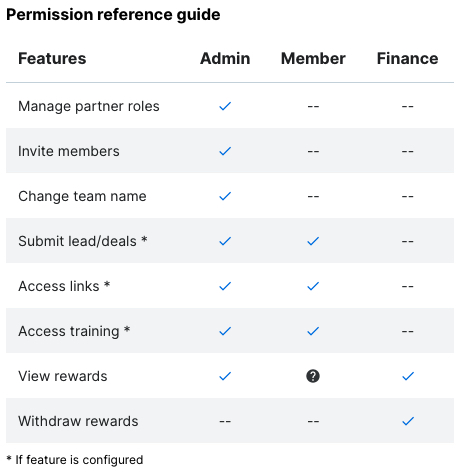Click Finance checkmark for Withdraw rewards
Viewport: 460px width, 475px height.
tap(408, 421)
